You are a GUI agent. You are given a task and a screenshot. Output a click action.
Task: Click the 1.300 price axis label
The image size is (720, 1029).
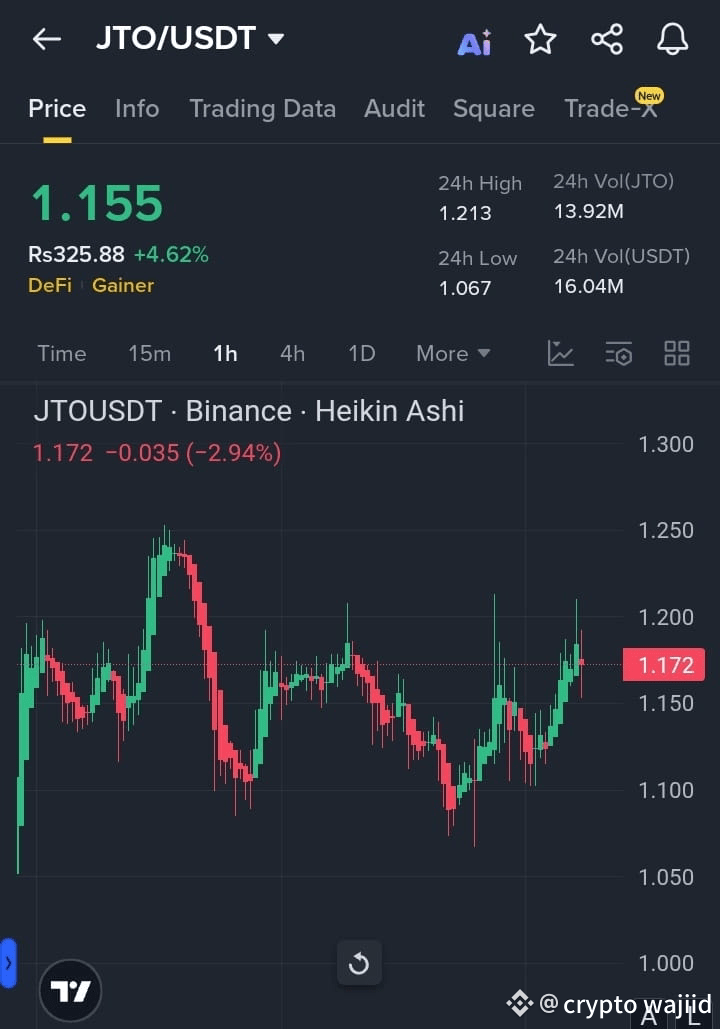click(x=666, y=444)
